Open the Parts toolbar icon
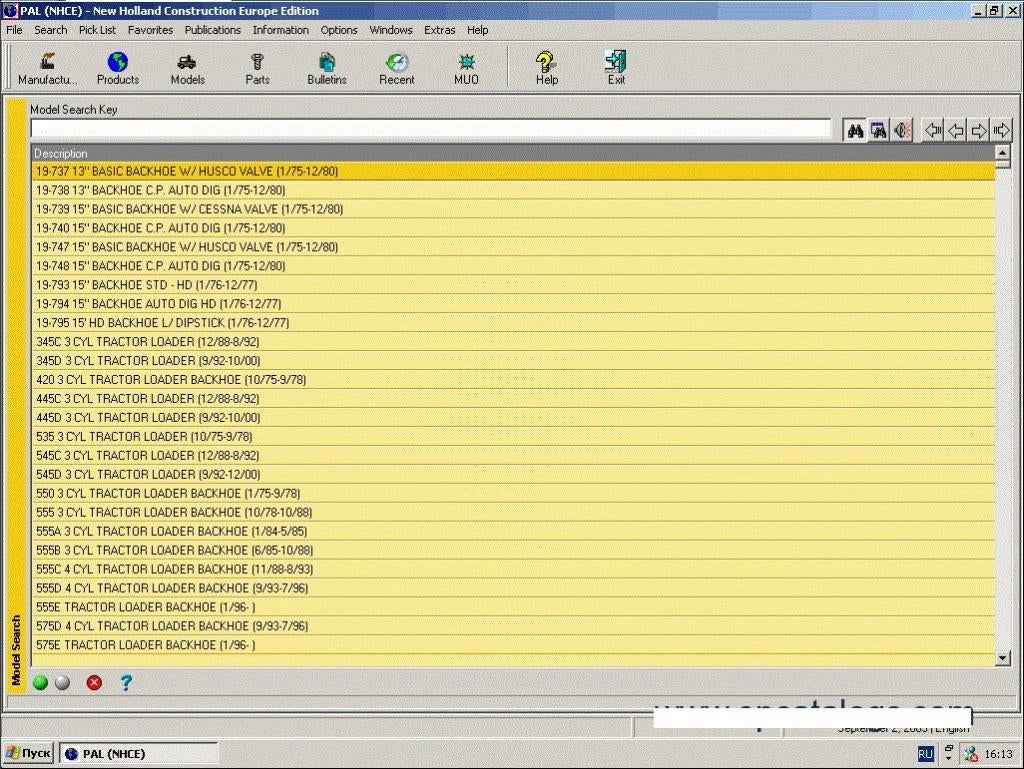 pyautogui.click(x=257, y=62)
